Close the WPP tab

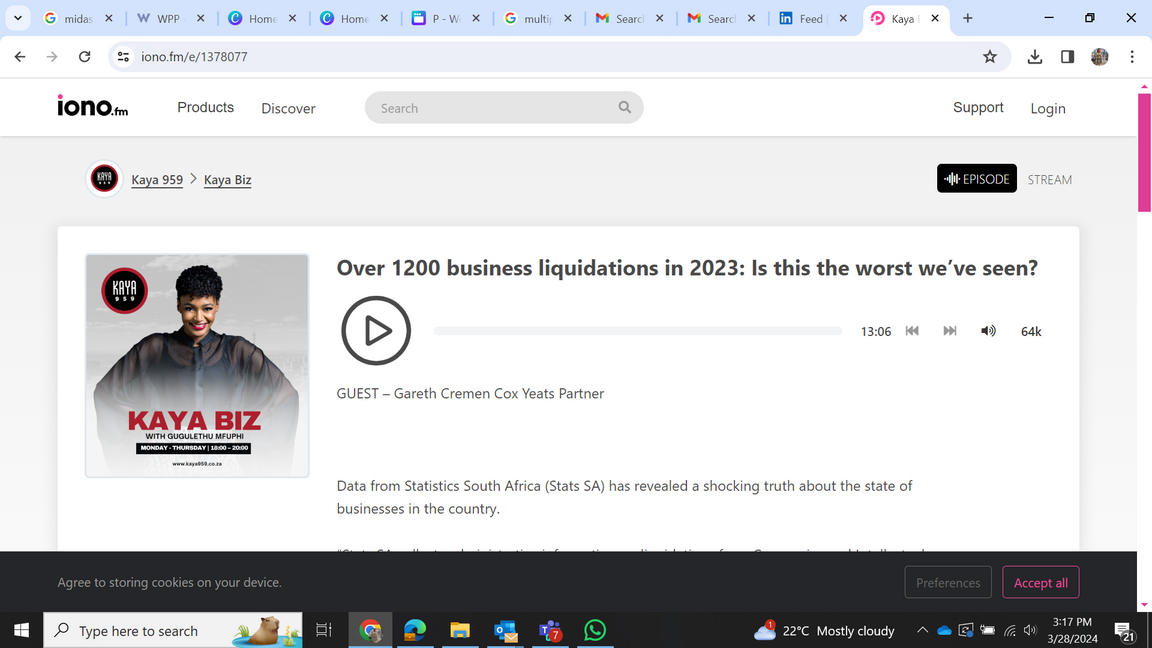pyautogui.click(x=200, y=18)
